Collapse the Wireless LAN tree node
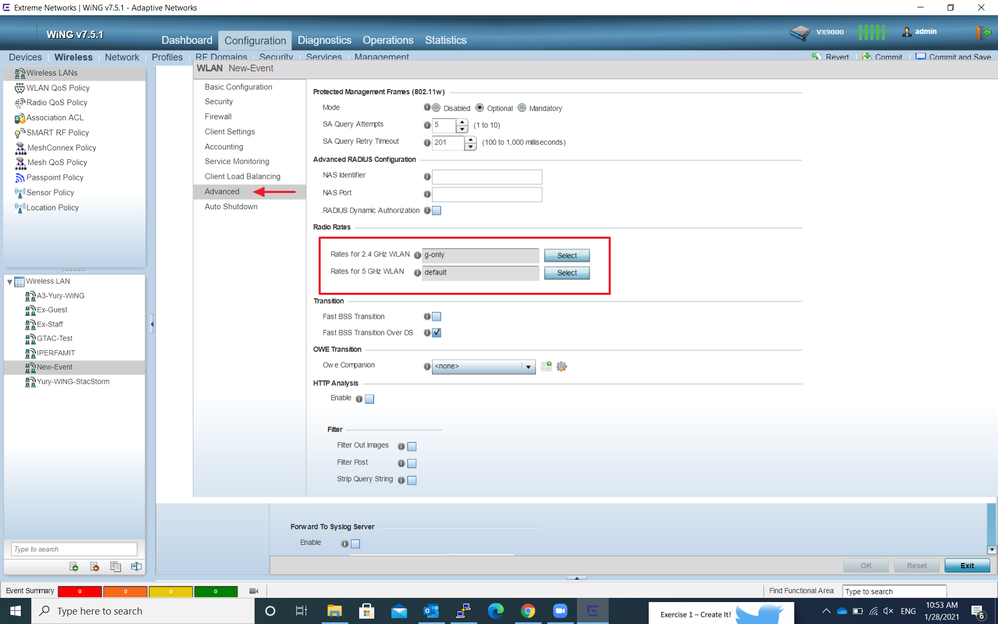The width and height of the screenshot is (998, 624). coord(10,282)
